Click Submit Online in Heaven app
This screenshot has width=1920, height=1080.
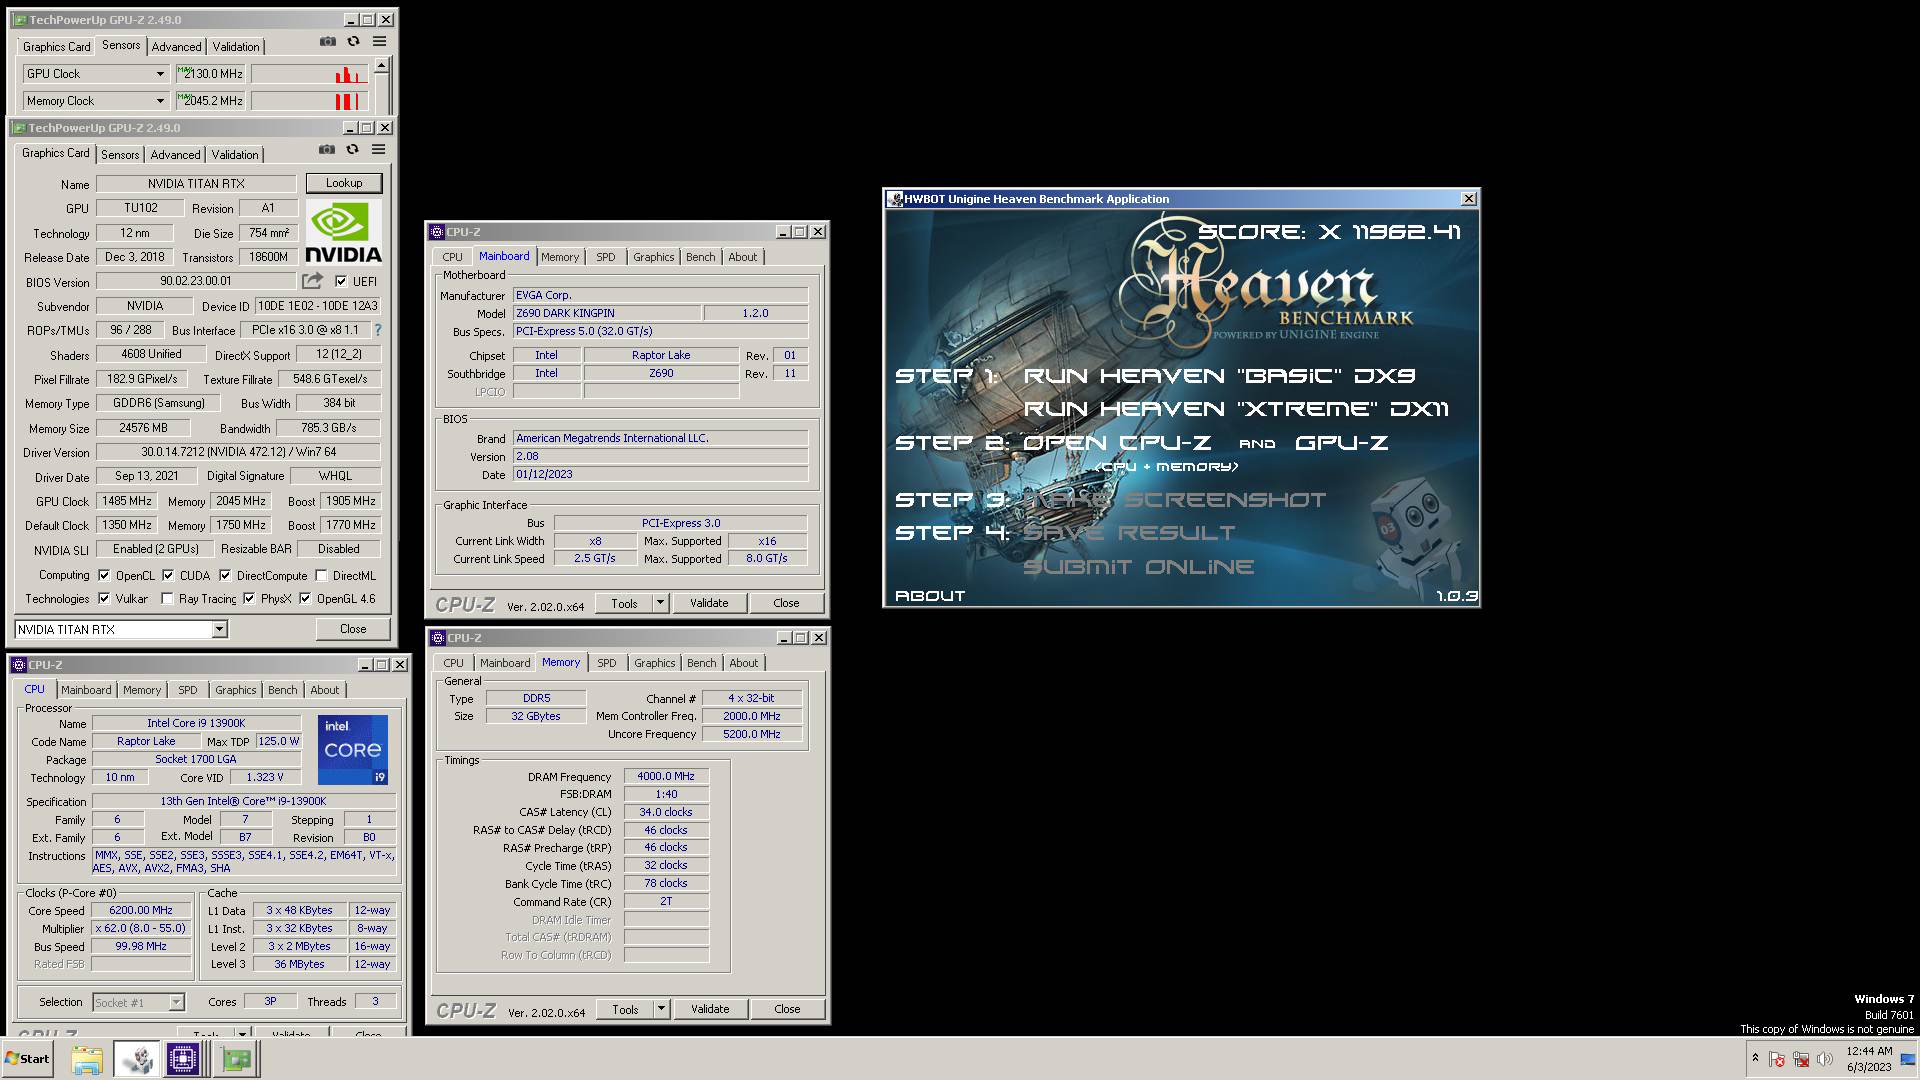1138,567
